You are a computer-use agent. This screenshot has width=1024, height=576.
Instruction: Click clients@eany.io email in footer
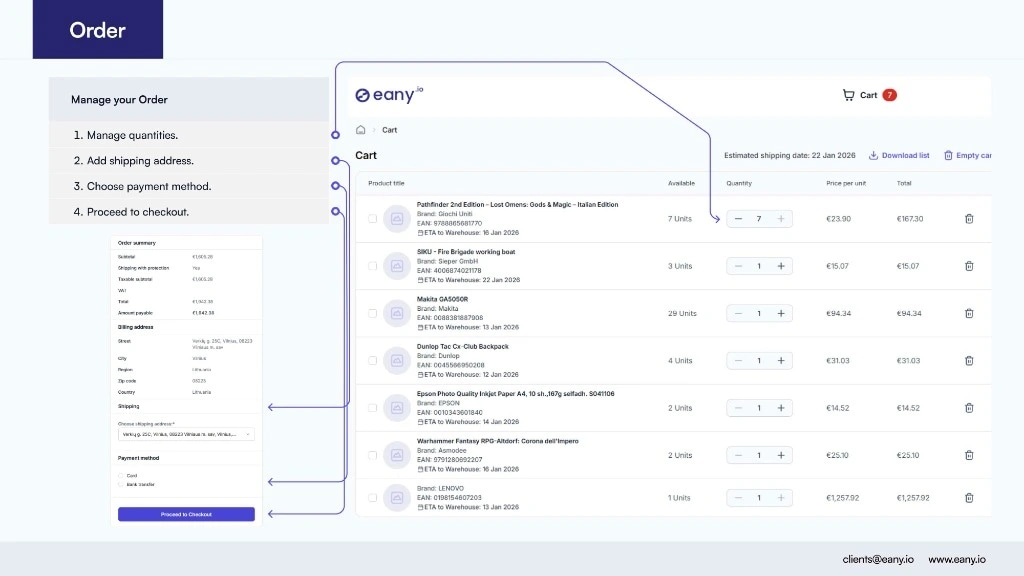tap(878, 560)
